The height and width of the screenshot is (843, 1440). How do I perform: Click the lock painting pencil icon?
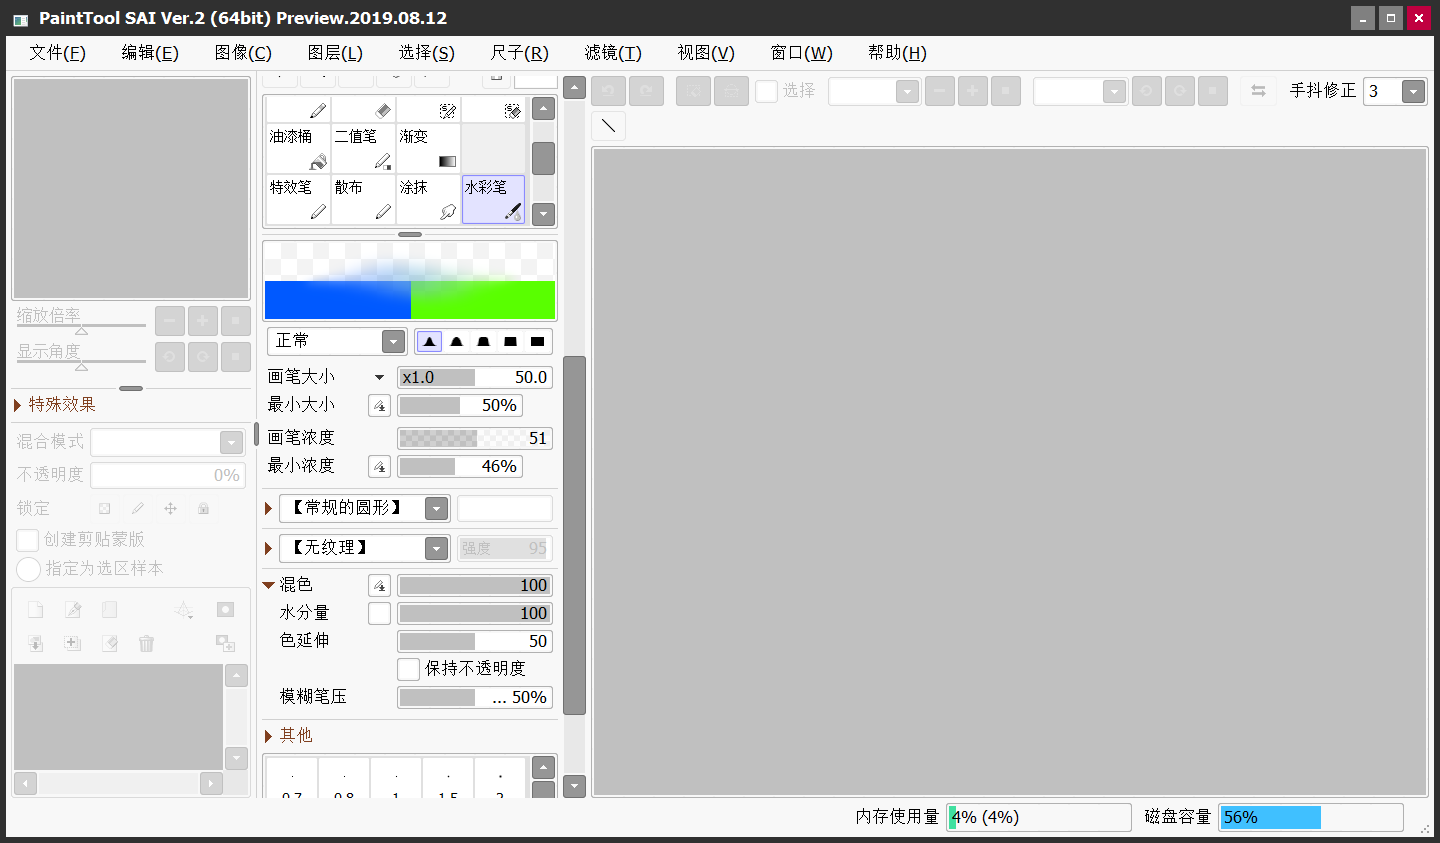point(137,508)
